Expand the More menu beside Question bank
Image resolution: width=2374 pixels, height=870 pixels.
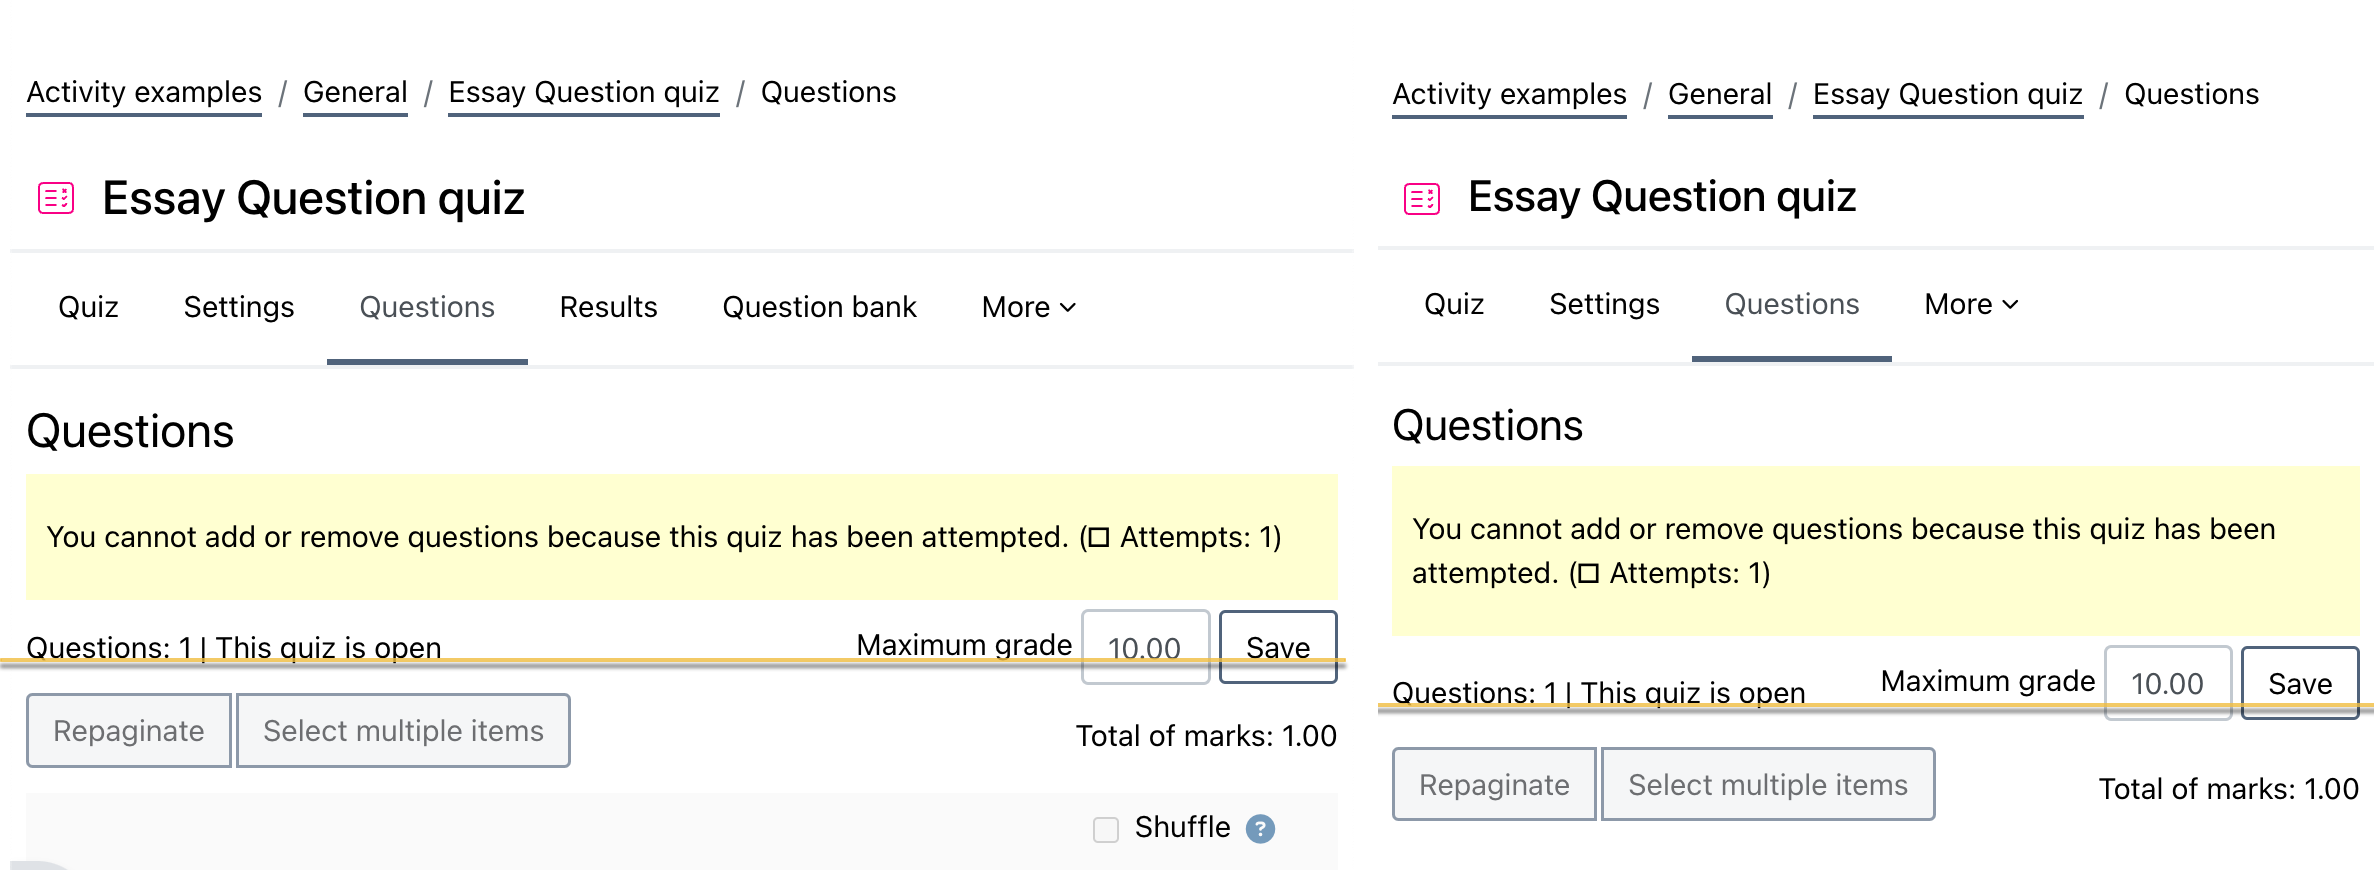tap(1029, 307)
